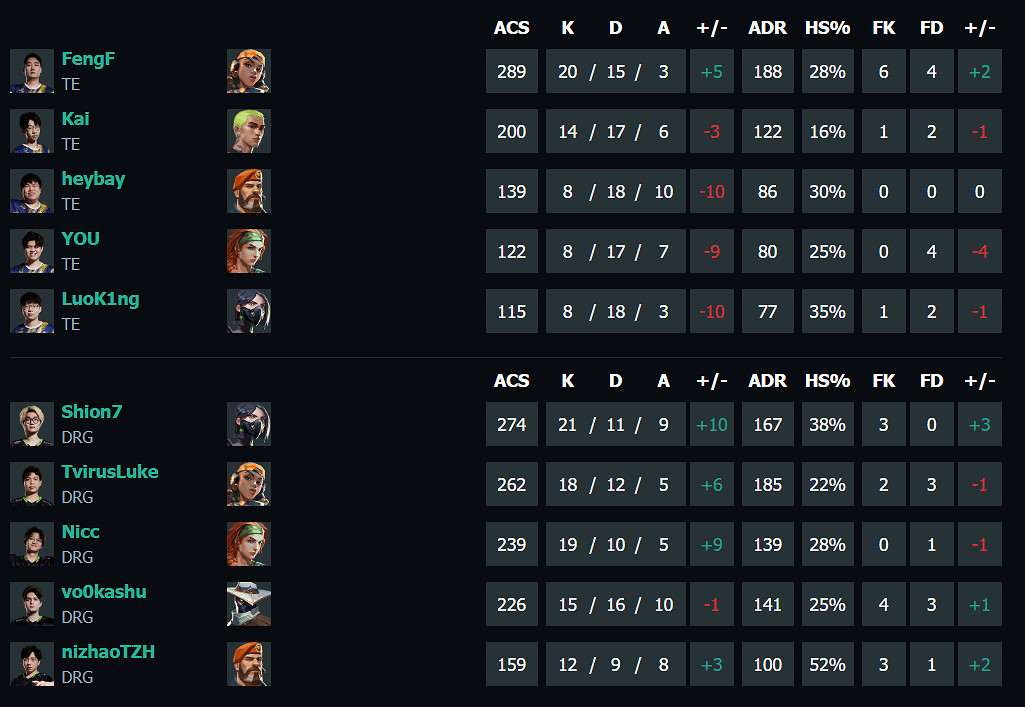Click FengF's ACS value 289
Viewport: 1025px width, 707px height.
pos(511,72)
